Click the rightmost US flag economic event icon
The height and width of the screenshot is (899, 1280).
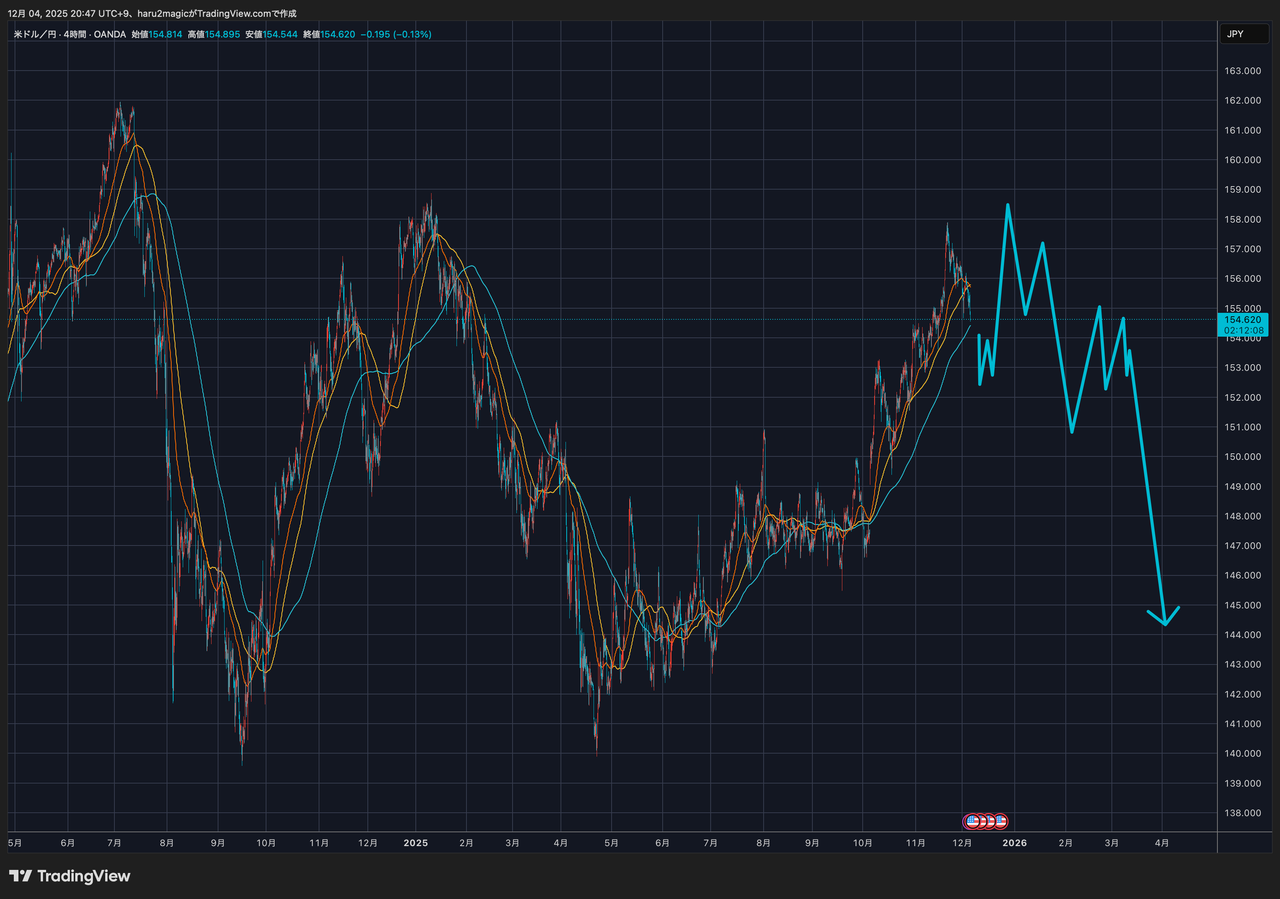[x=1000, y=821]
